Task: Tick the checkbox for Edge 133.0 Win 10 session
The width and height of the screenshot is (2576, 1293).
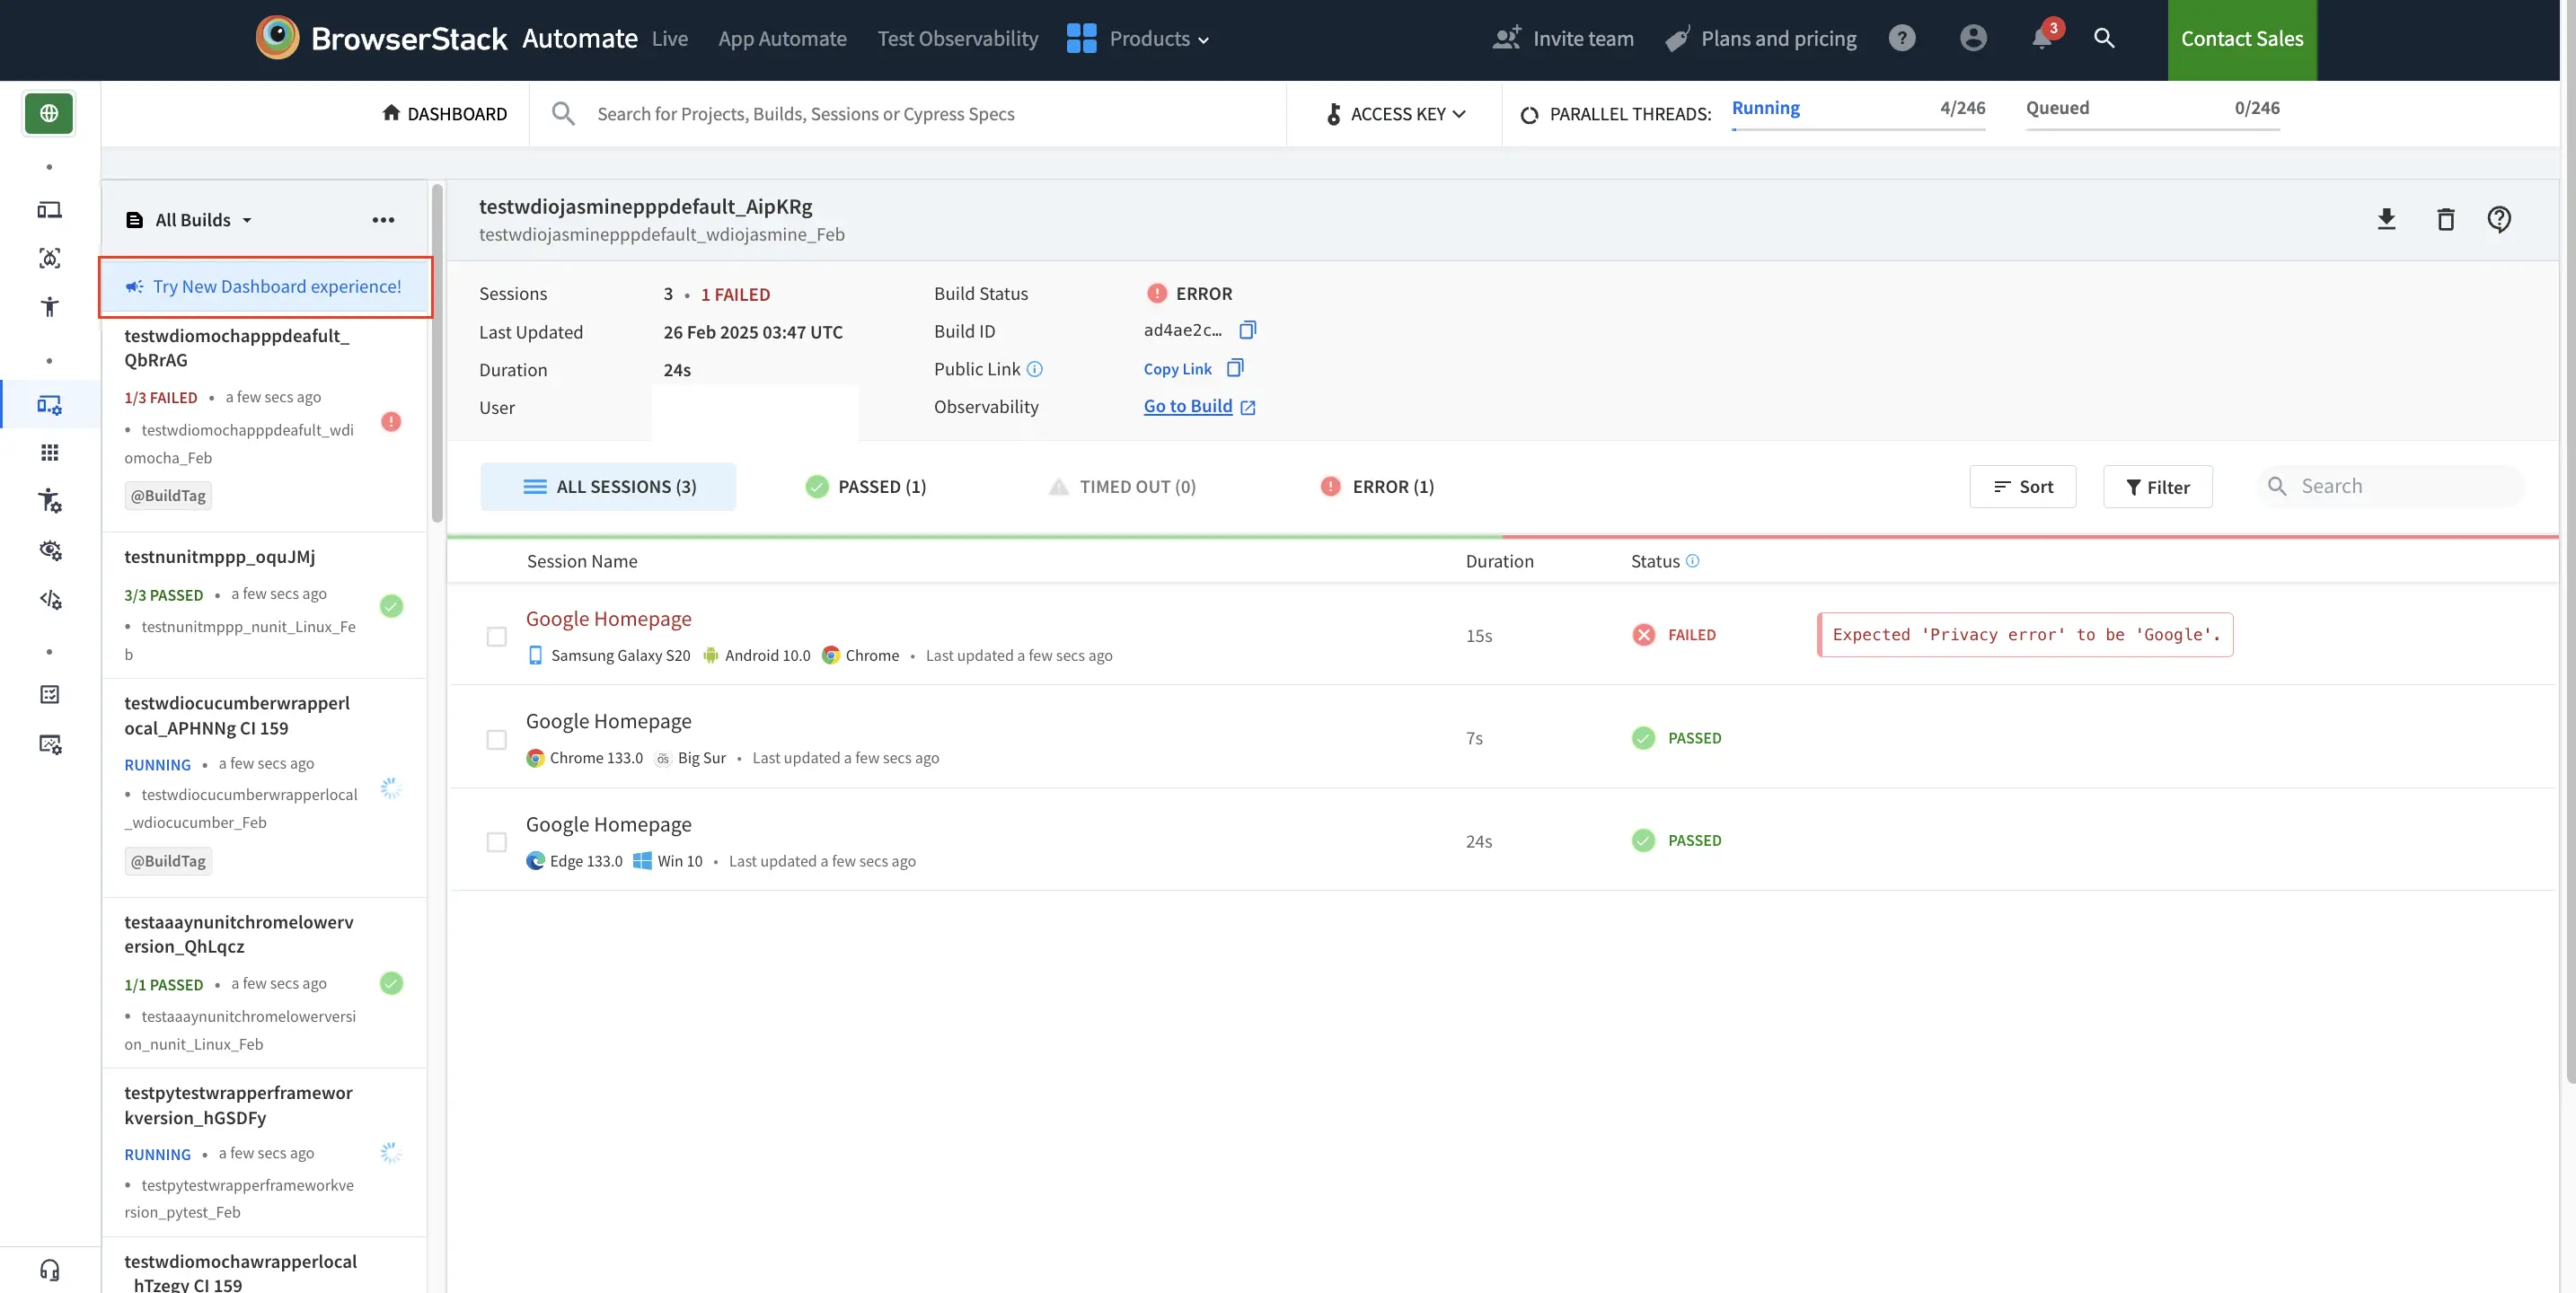Action: [496, 842]
